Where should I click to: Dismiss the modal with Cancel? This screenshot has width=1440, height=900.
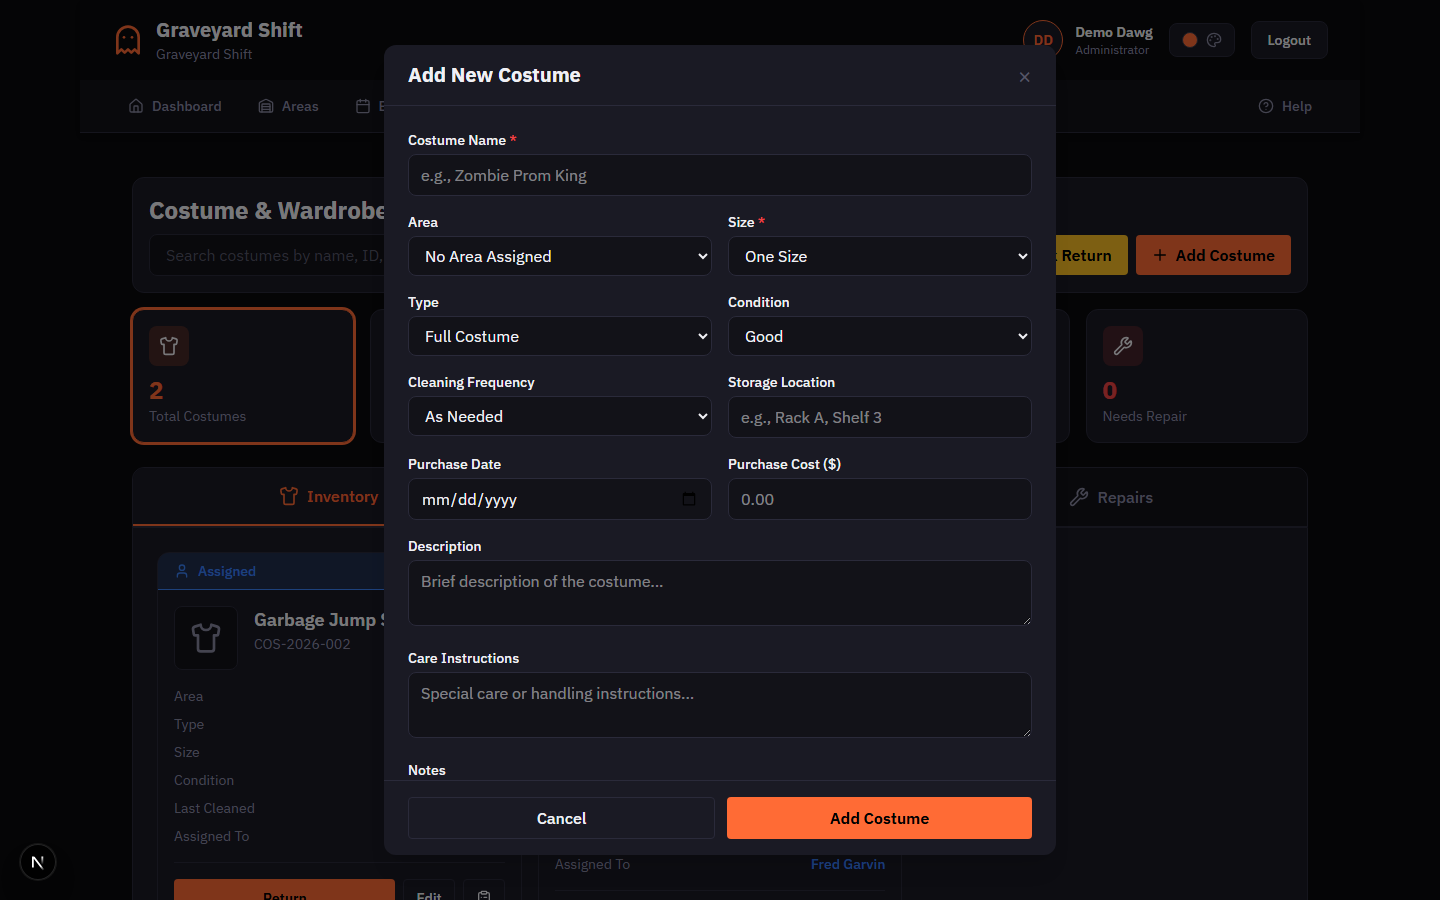[x=560, y=818]
